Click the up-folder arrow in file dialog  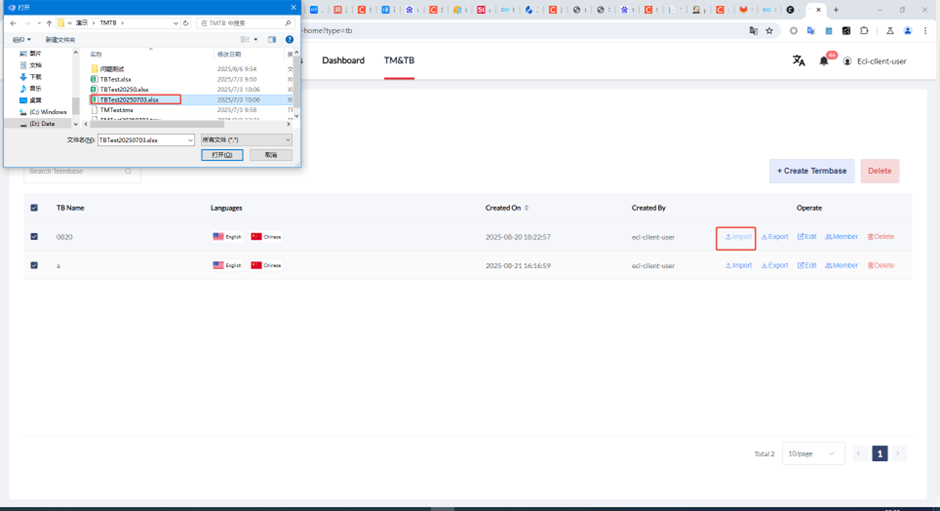tap(49, 22)
